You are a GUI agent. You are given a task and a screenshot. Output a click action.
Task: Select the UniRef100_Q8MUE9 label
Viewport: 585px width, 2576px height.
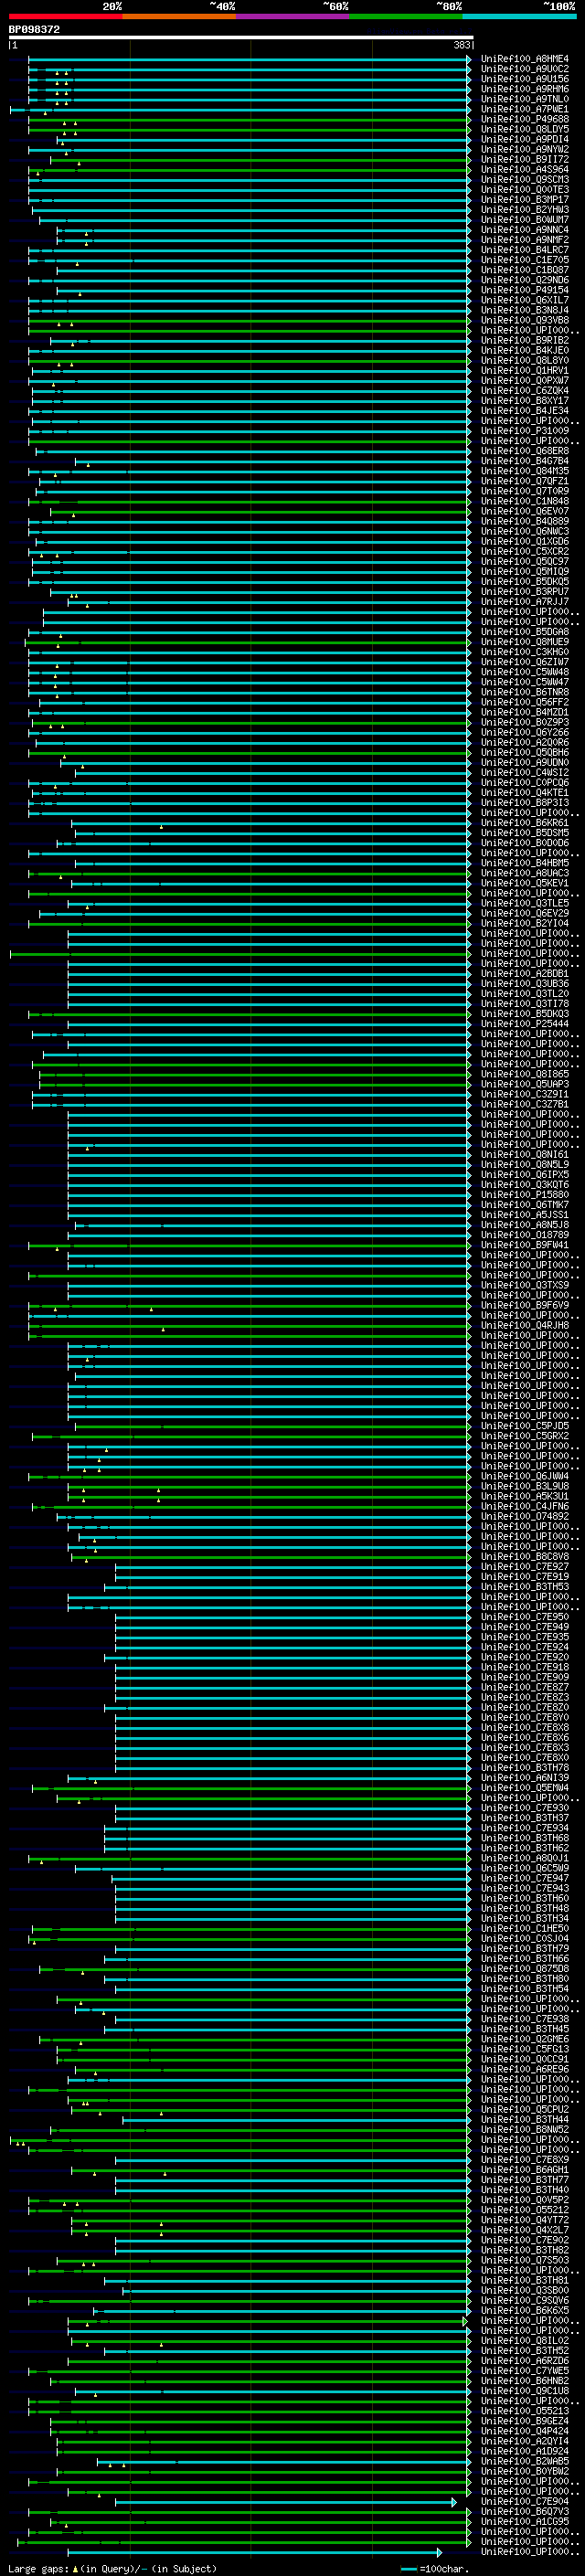click(525, 642)
